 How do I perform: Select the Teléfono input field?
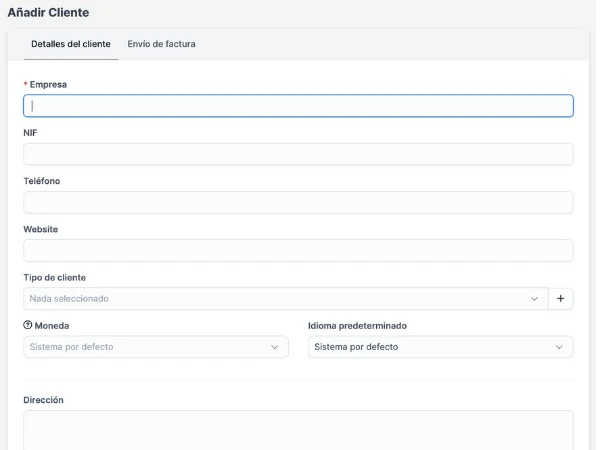click(x=298, y=202)
